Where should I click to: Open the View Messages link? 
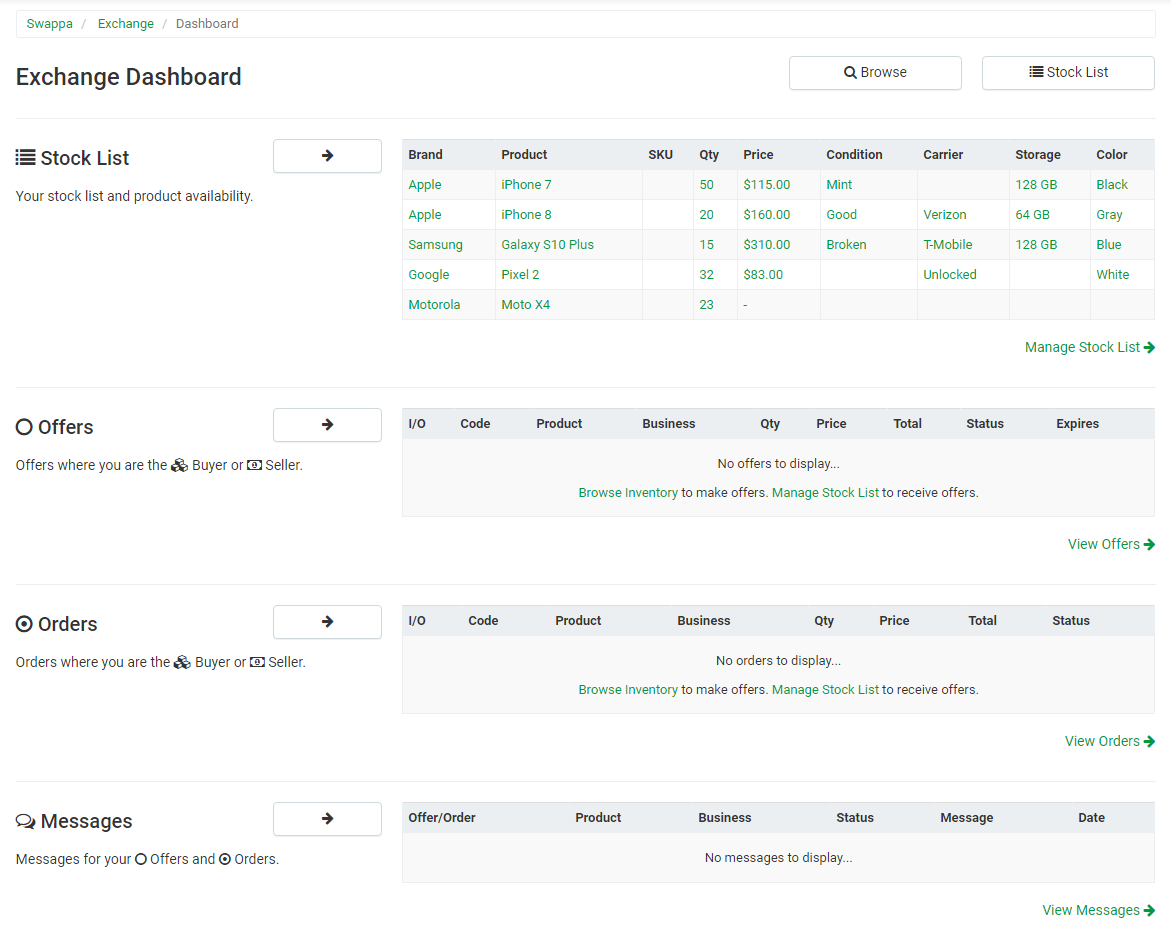click(1099, 910)
